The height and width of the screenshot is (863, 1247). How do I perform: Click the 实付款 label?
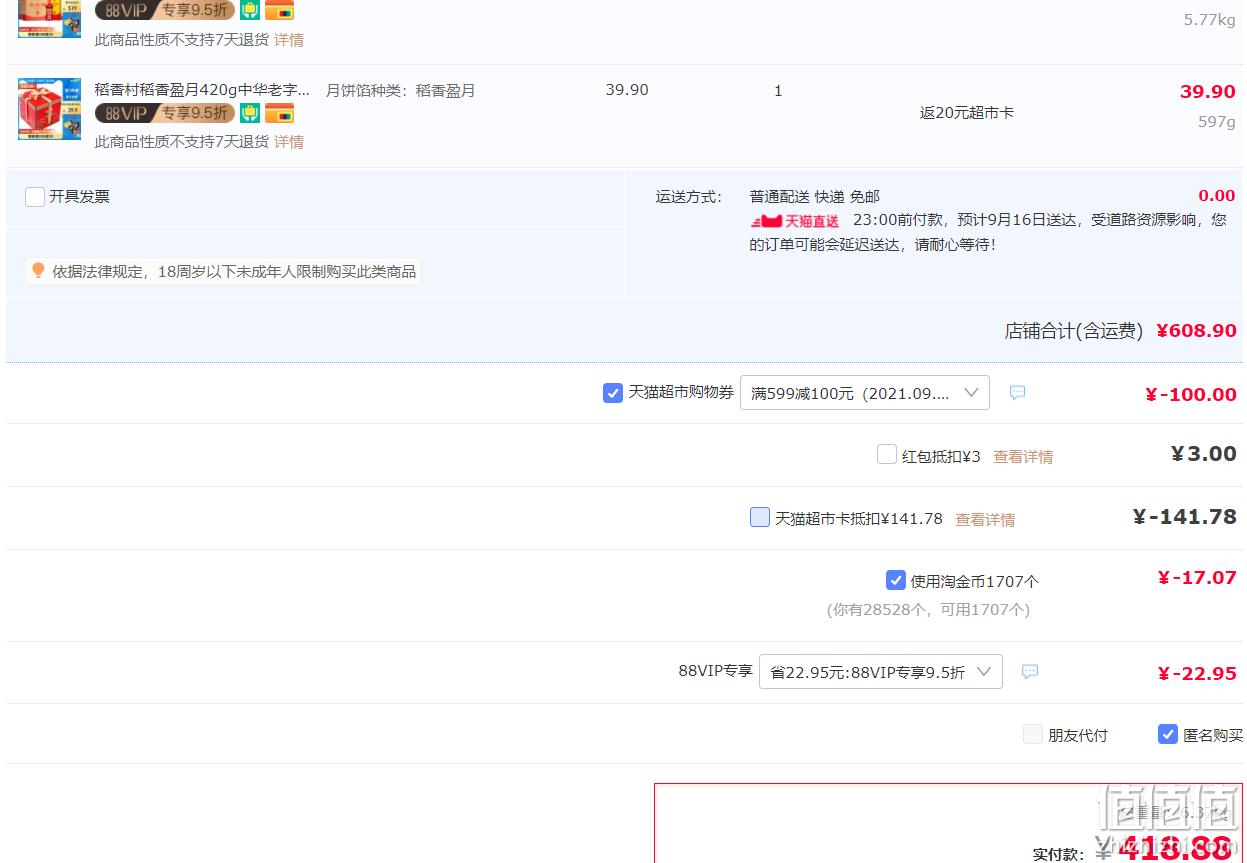[1058, 854]
